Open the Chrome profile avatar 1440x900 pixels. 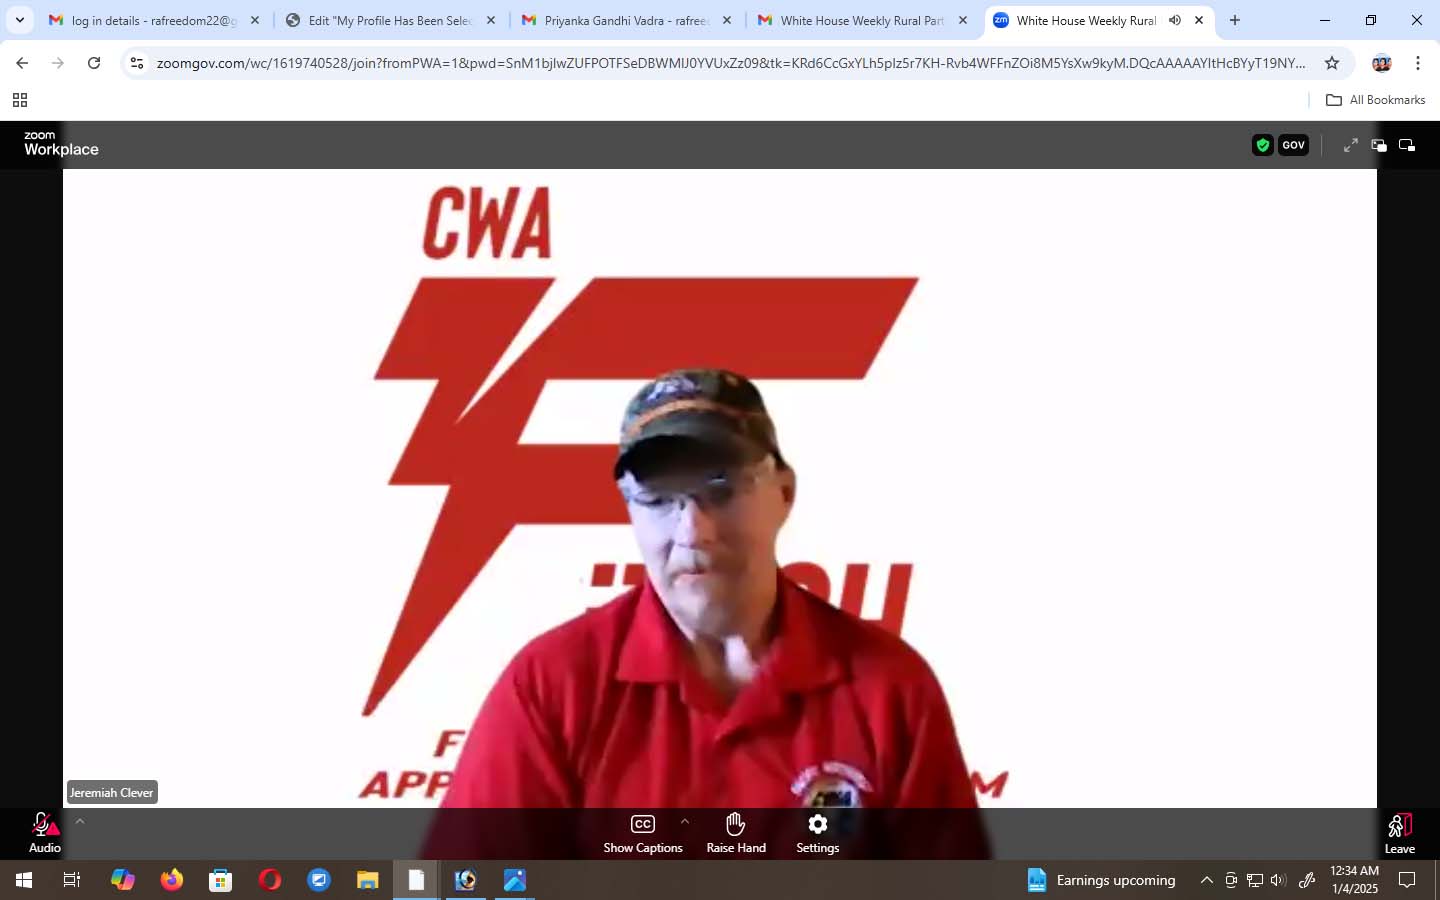click(1382, 63)
